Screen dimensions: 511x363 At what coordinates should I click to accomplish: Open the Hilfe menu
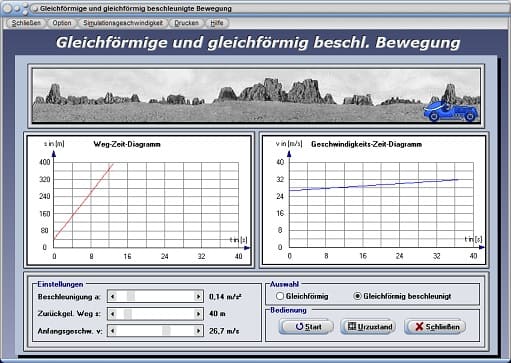click(217, 23)
